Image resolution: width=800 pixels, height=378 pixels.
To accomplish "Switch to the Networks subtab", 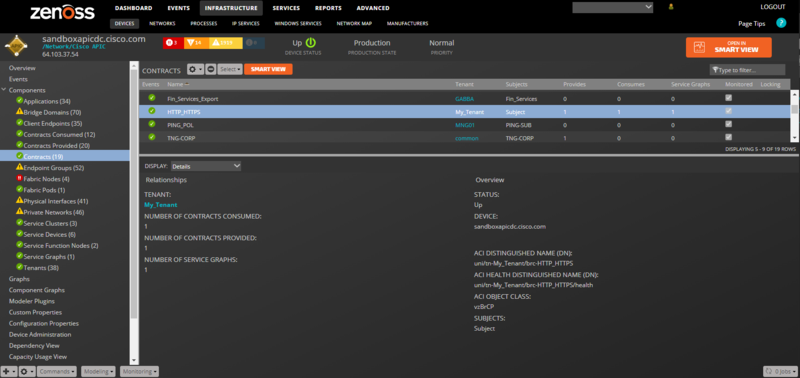I will [x=162, y=23].
